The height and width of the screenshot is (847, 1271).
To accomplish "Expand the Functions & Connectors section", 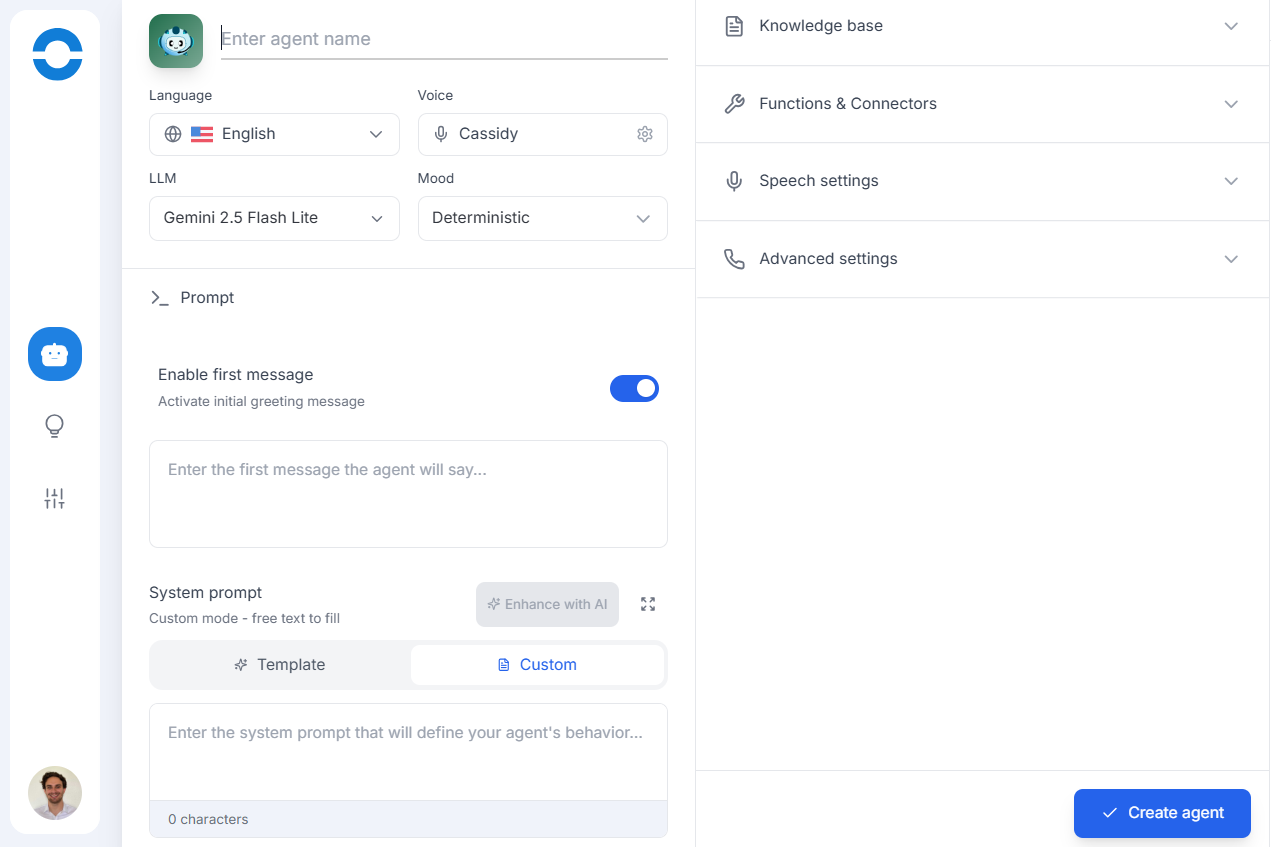I will tap(982, 104).
